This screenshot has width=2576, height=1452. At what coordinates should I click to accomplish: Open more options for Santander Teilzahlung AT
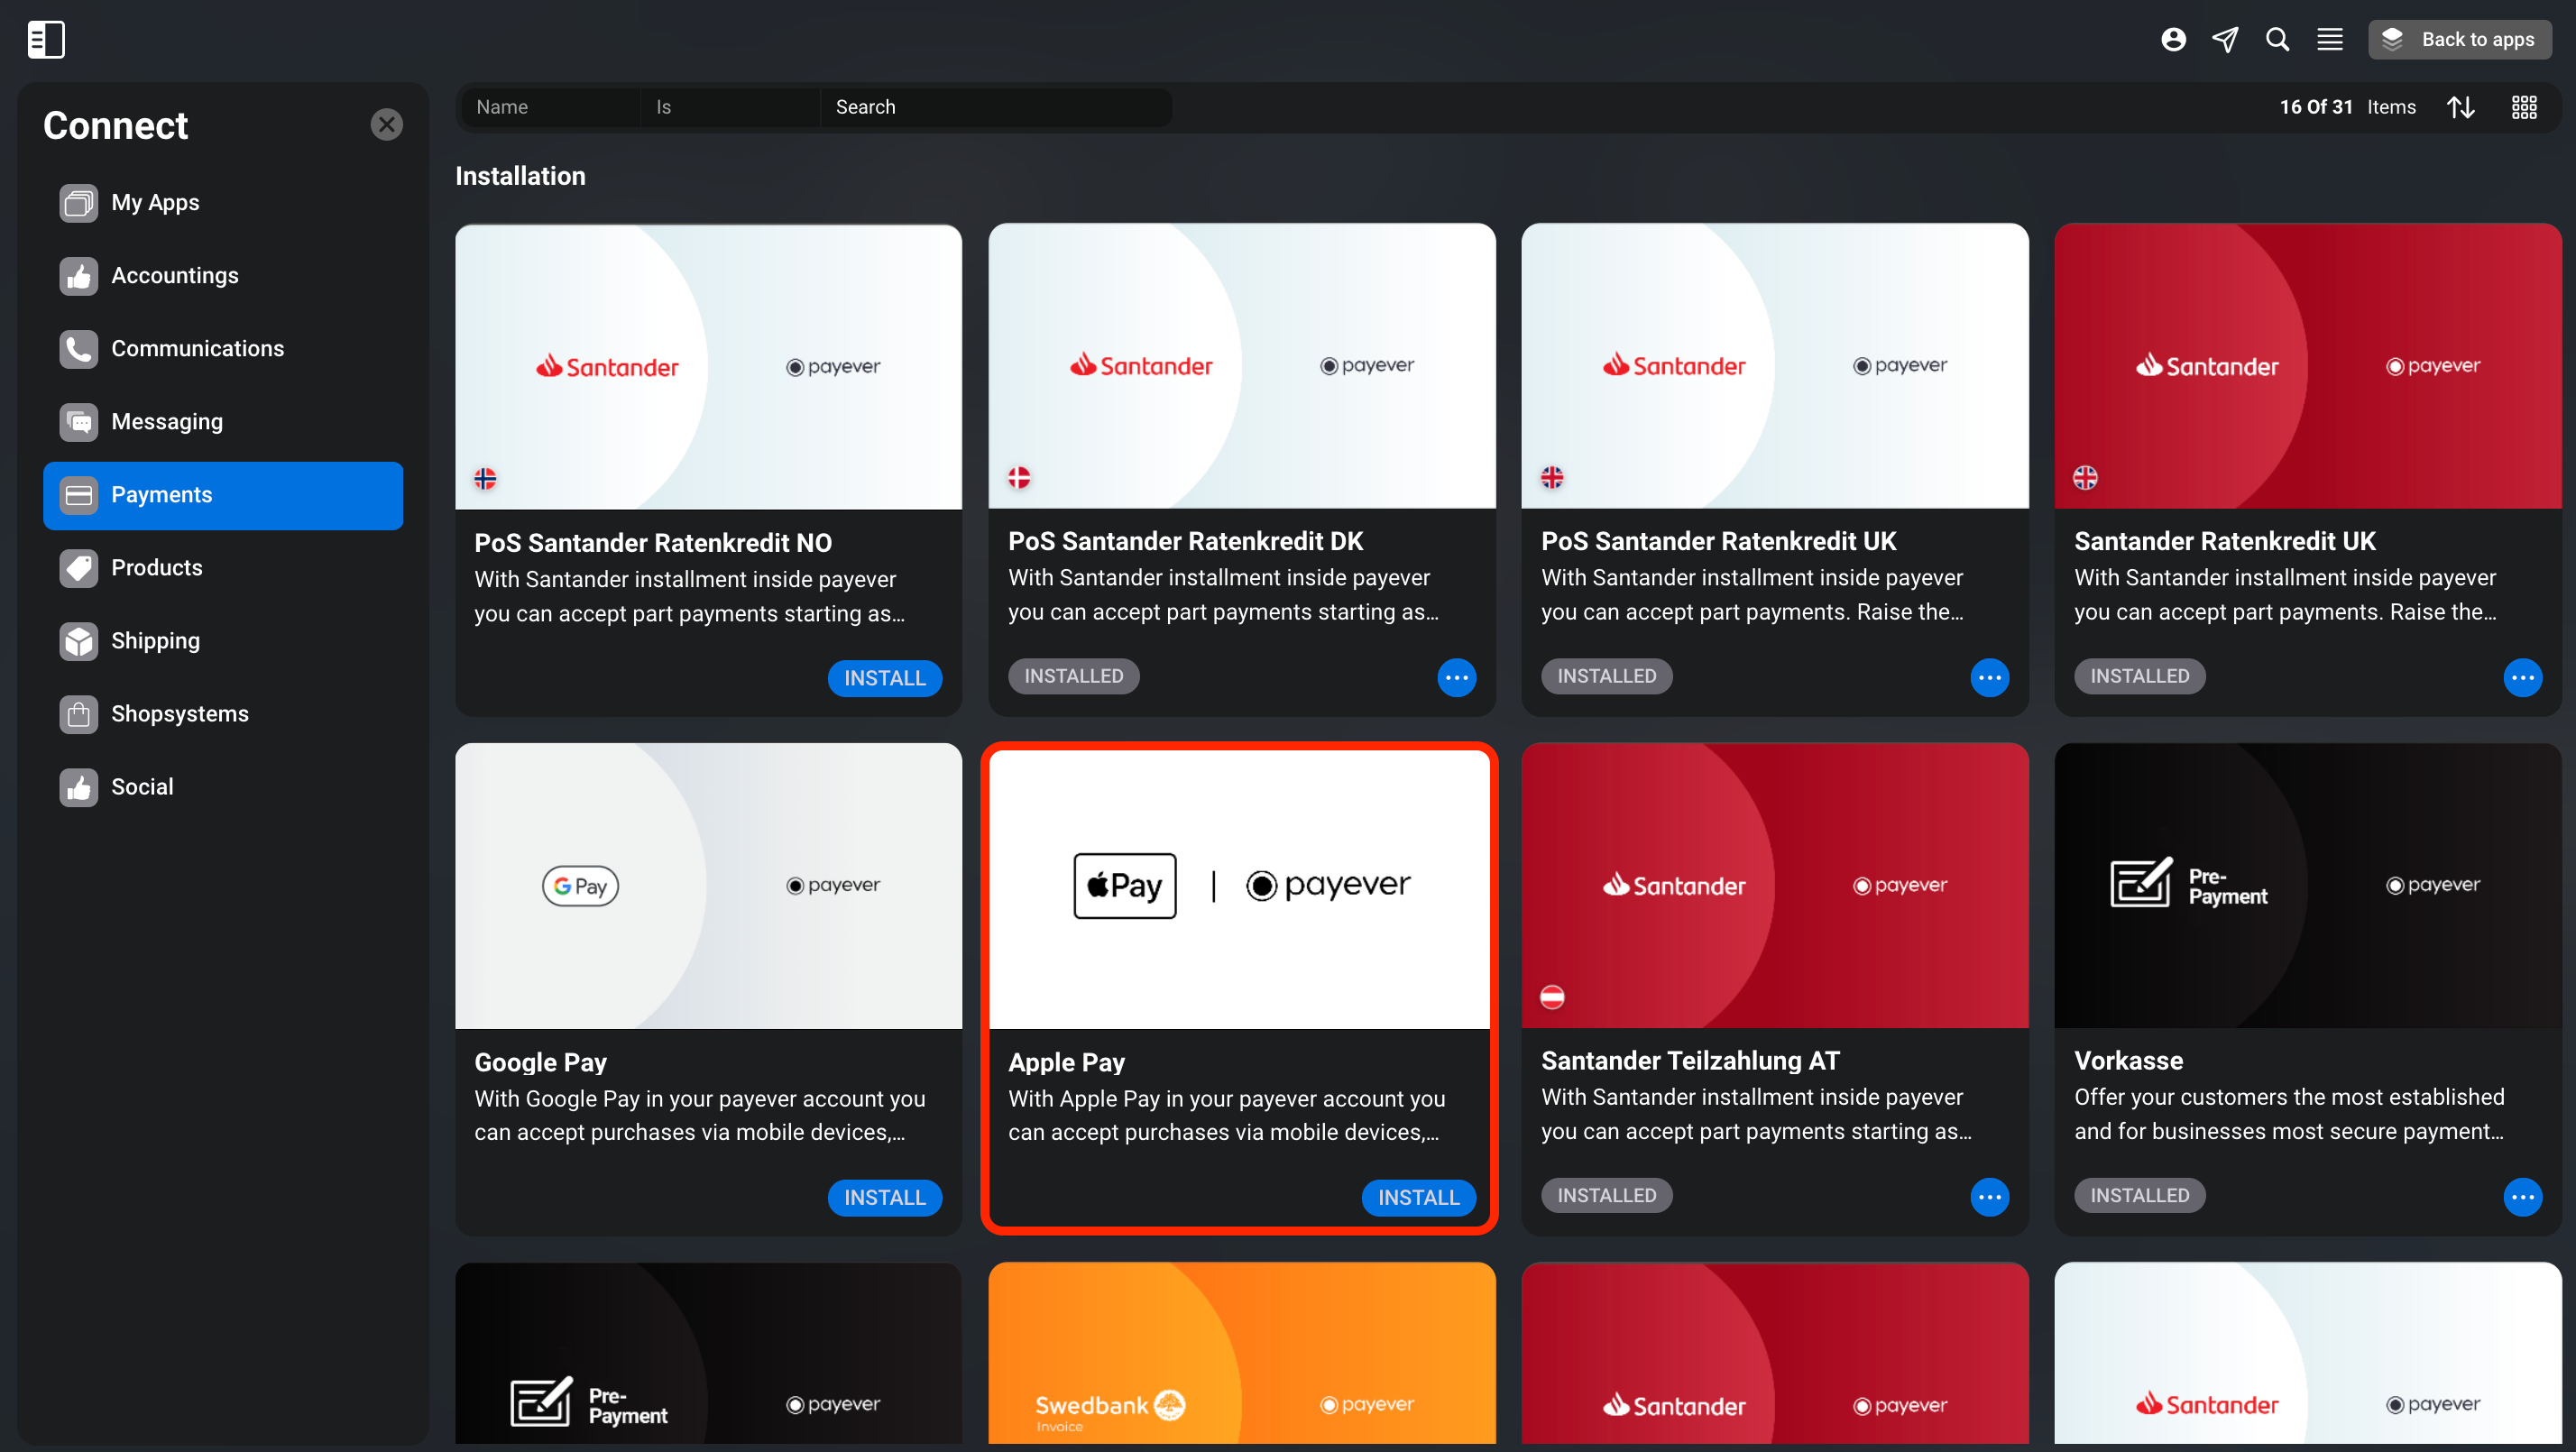click(1989, 1196)
